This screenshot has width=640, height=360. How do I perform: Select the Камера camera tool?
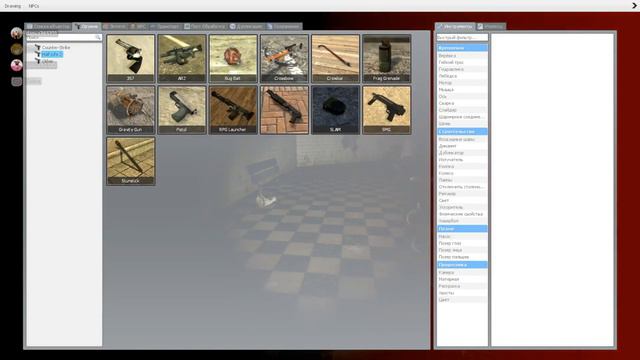(x=462, y=272)
